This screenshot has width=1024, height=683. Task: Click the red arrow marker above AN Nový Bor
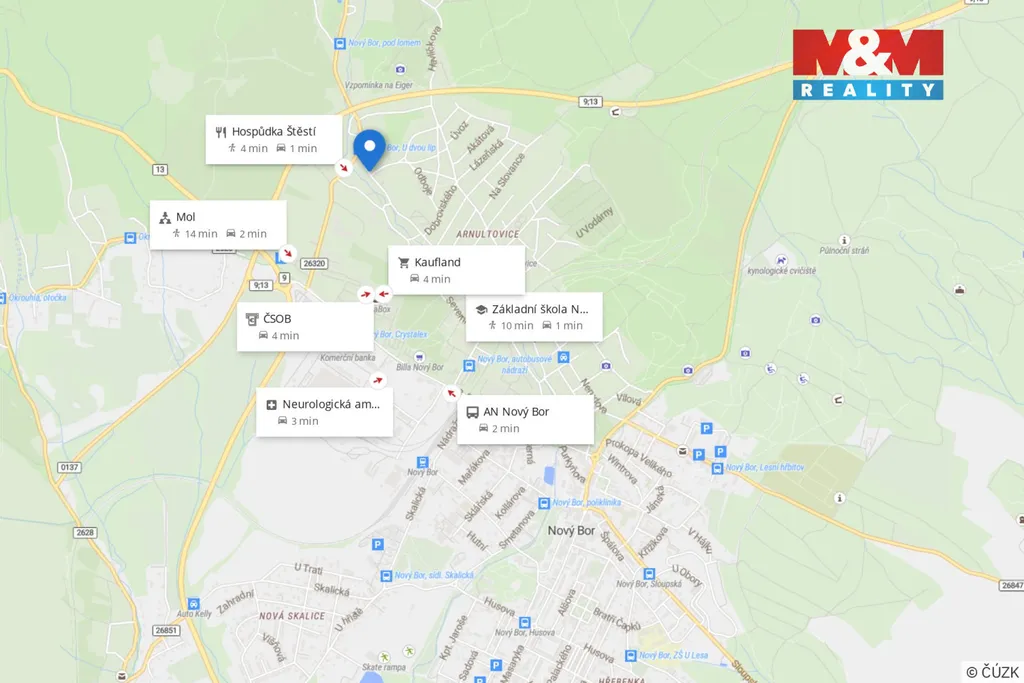[451, 393]
